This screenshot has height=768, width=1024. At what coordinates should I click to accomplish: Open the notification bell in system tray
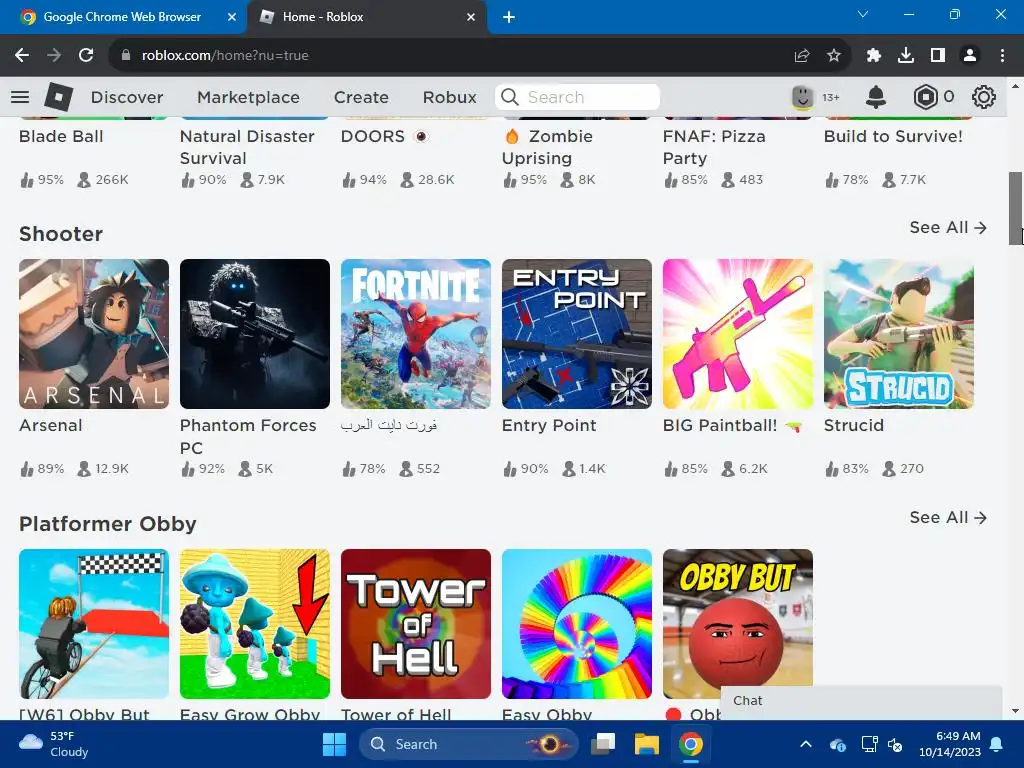coord(997,744)
